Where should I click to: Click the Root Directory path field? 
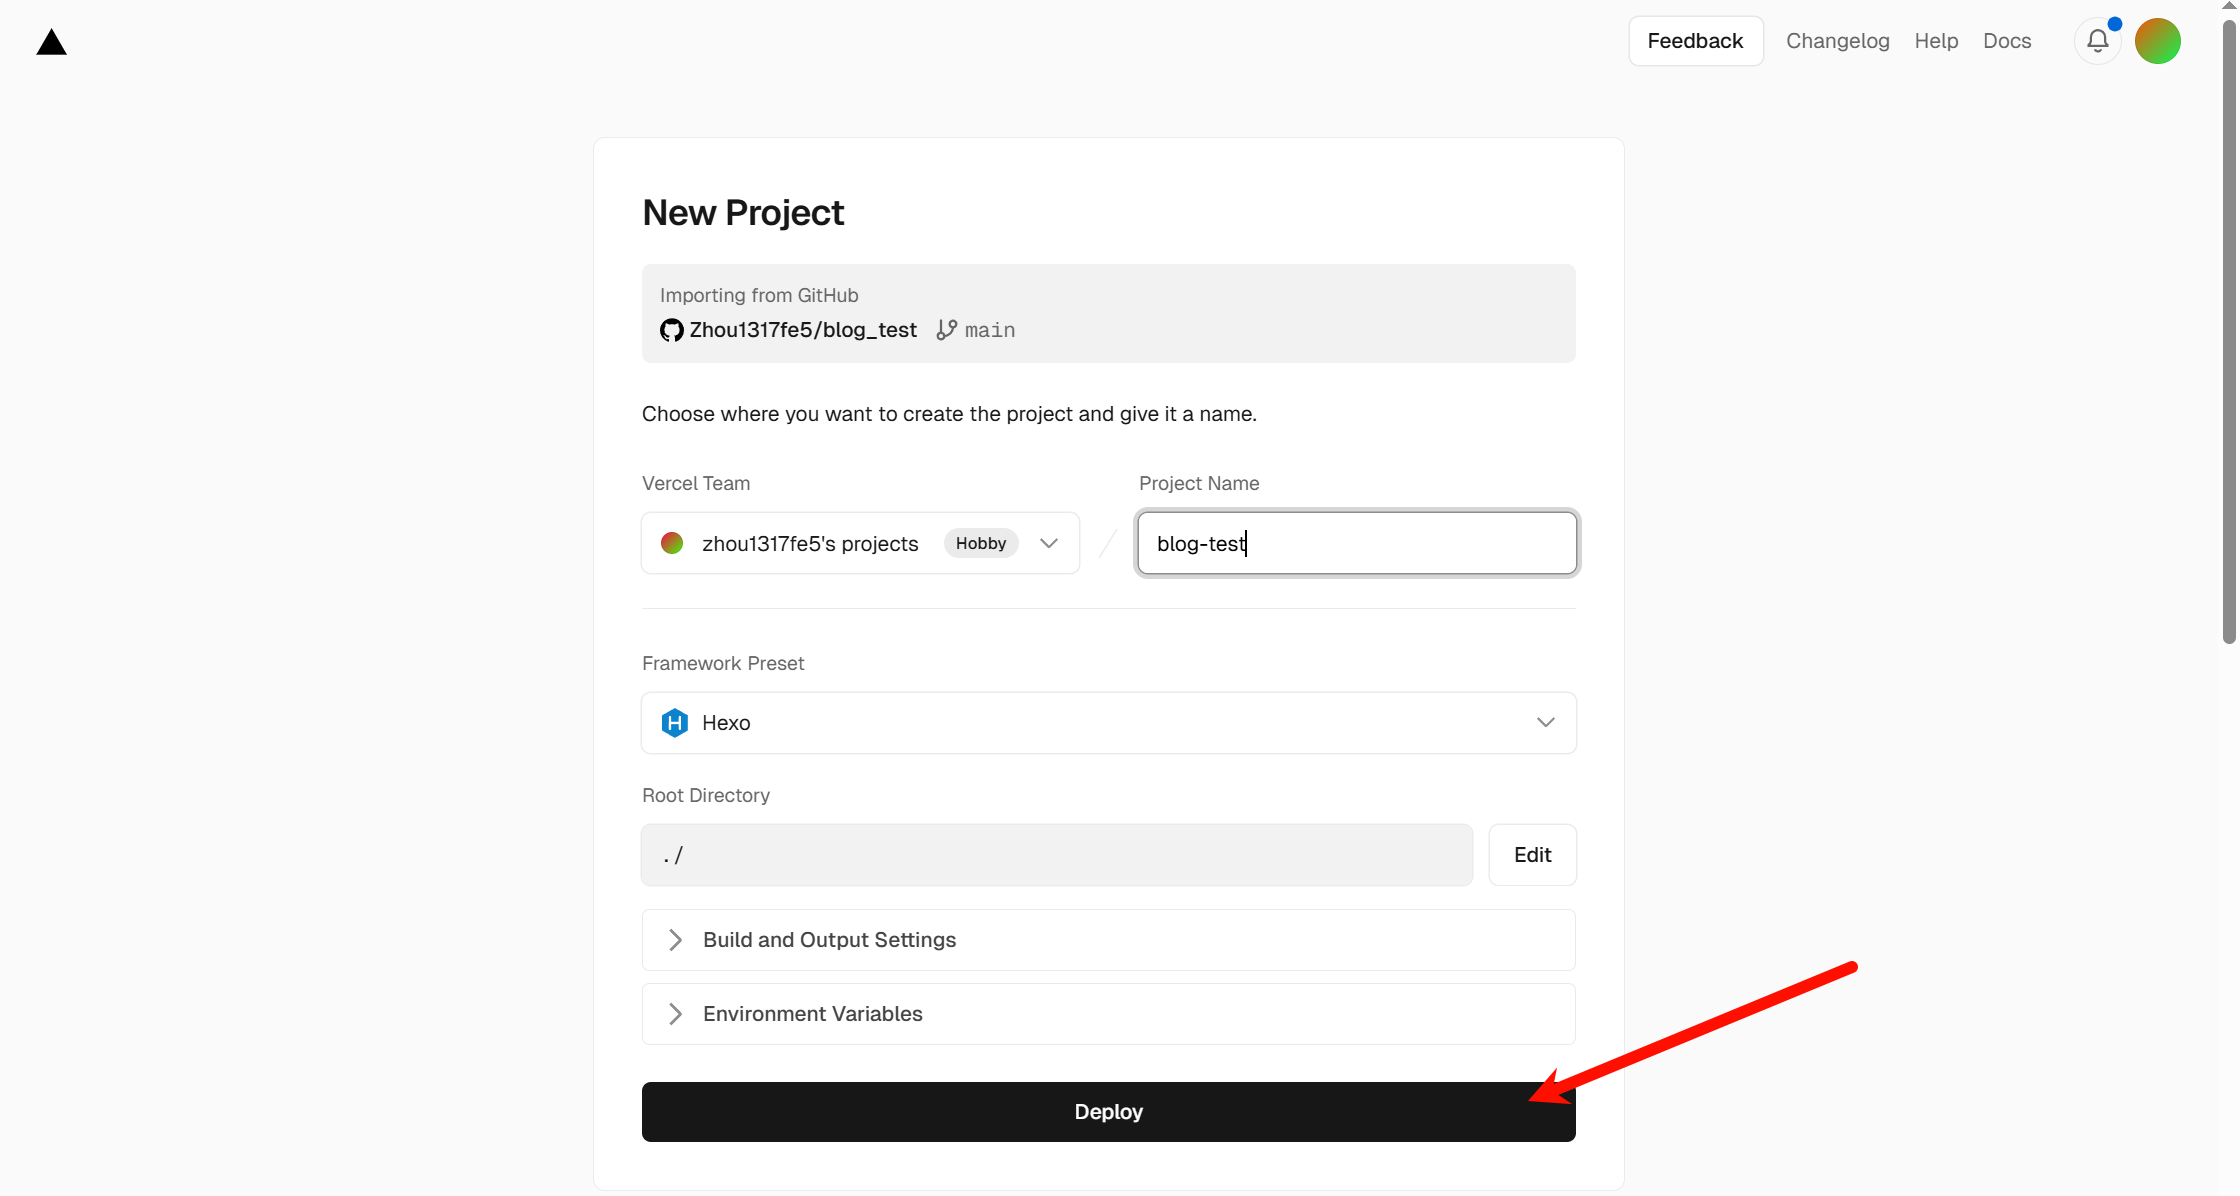pyautogui.click(x=1056, y=855)
